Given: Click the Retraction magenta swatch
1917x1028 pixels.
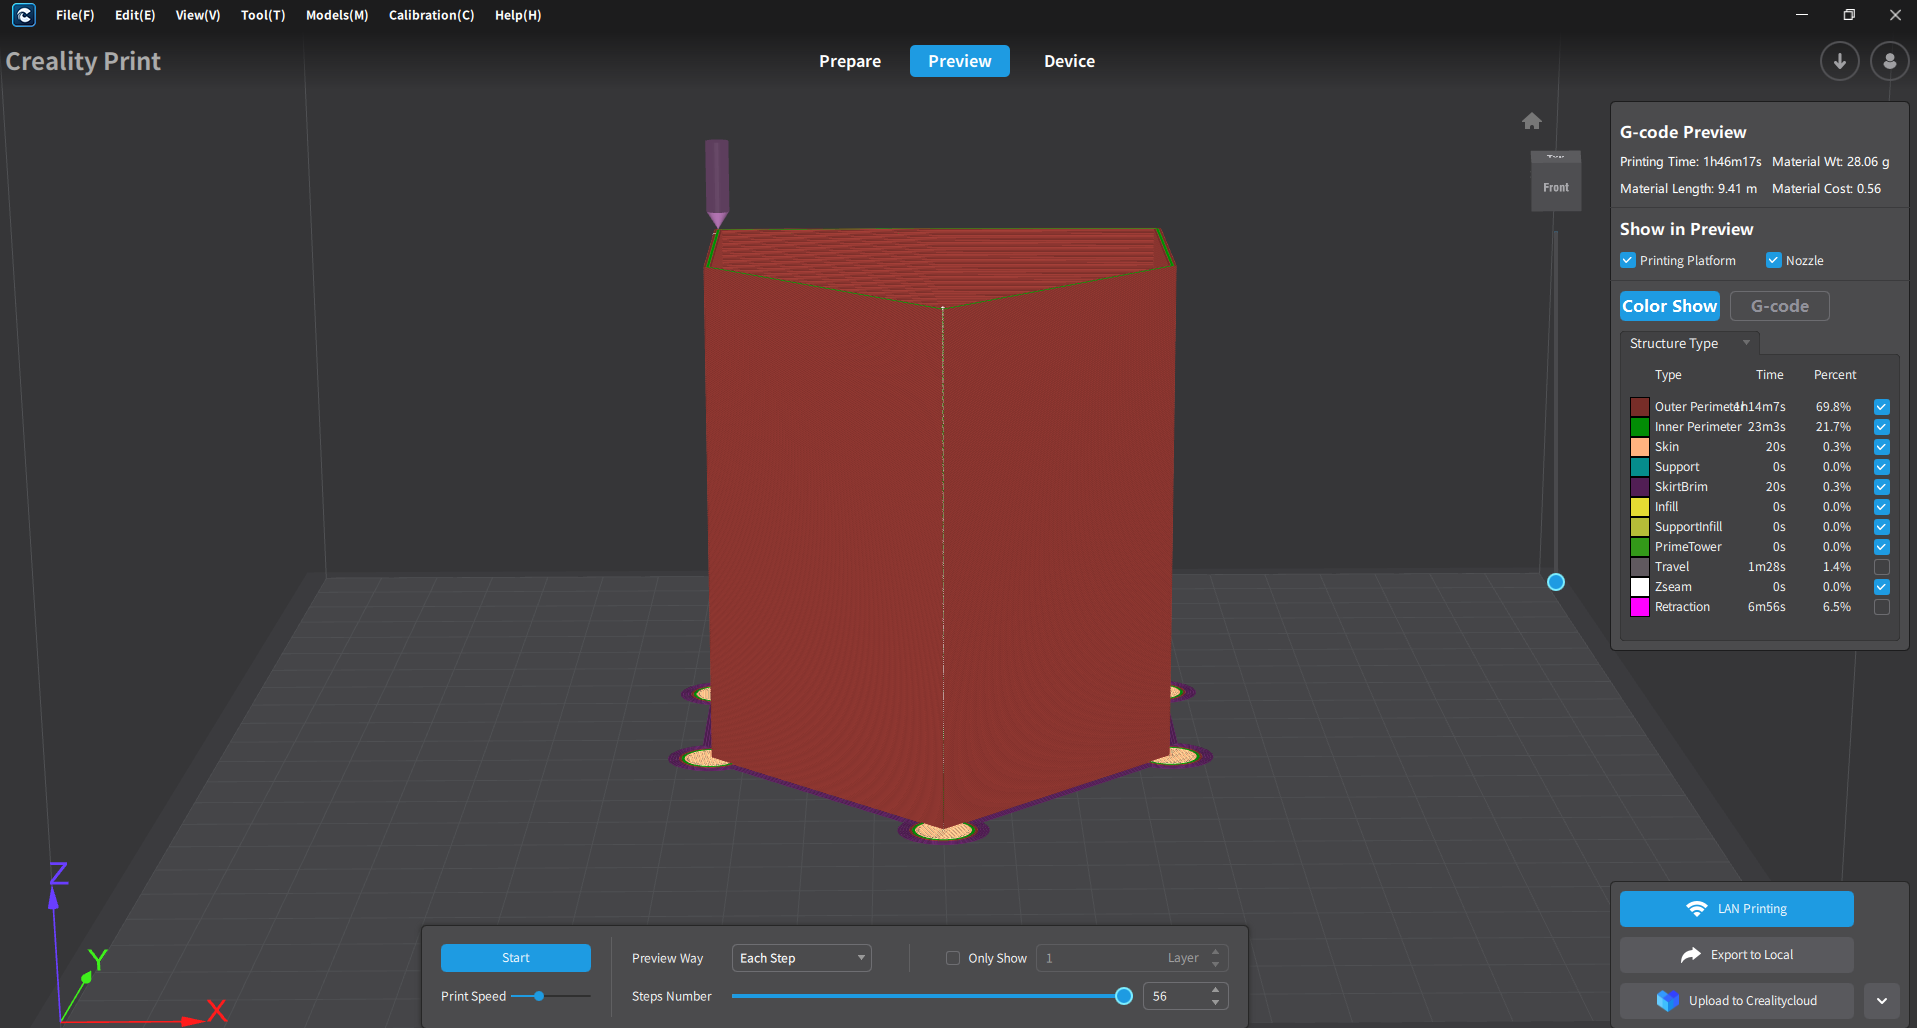Looking at the screenshot, I should click(1640, 607).
